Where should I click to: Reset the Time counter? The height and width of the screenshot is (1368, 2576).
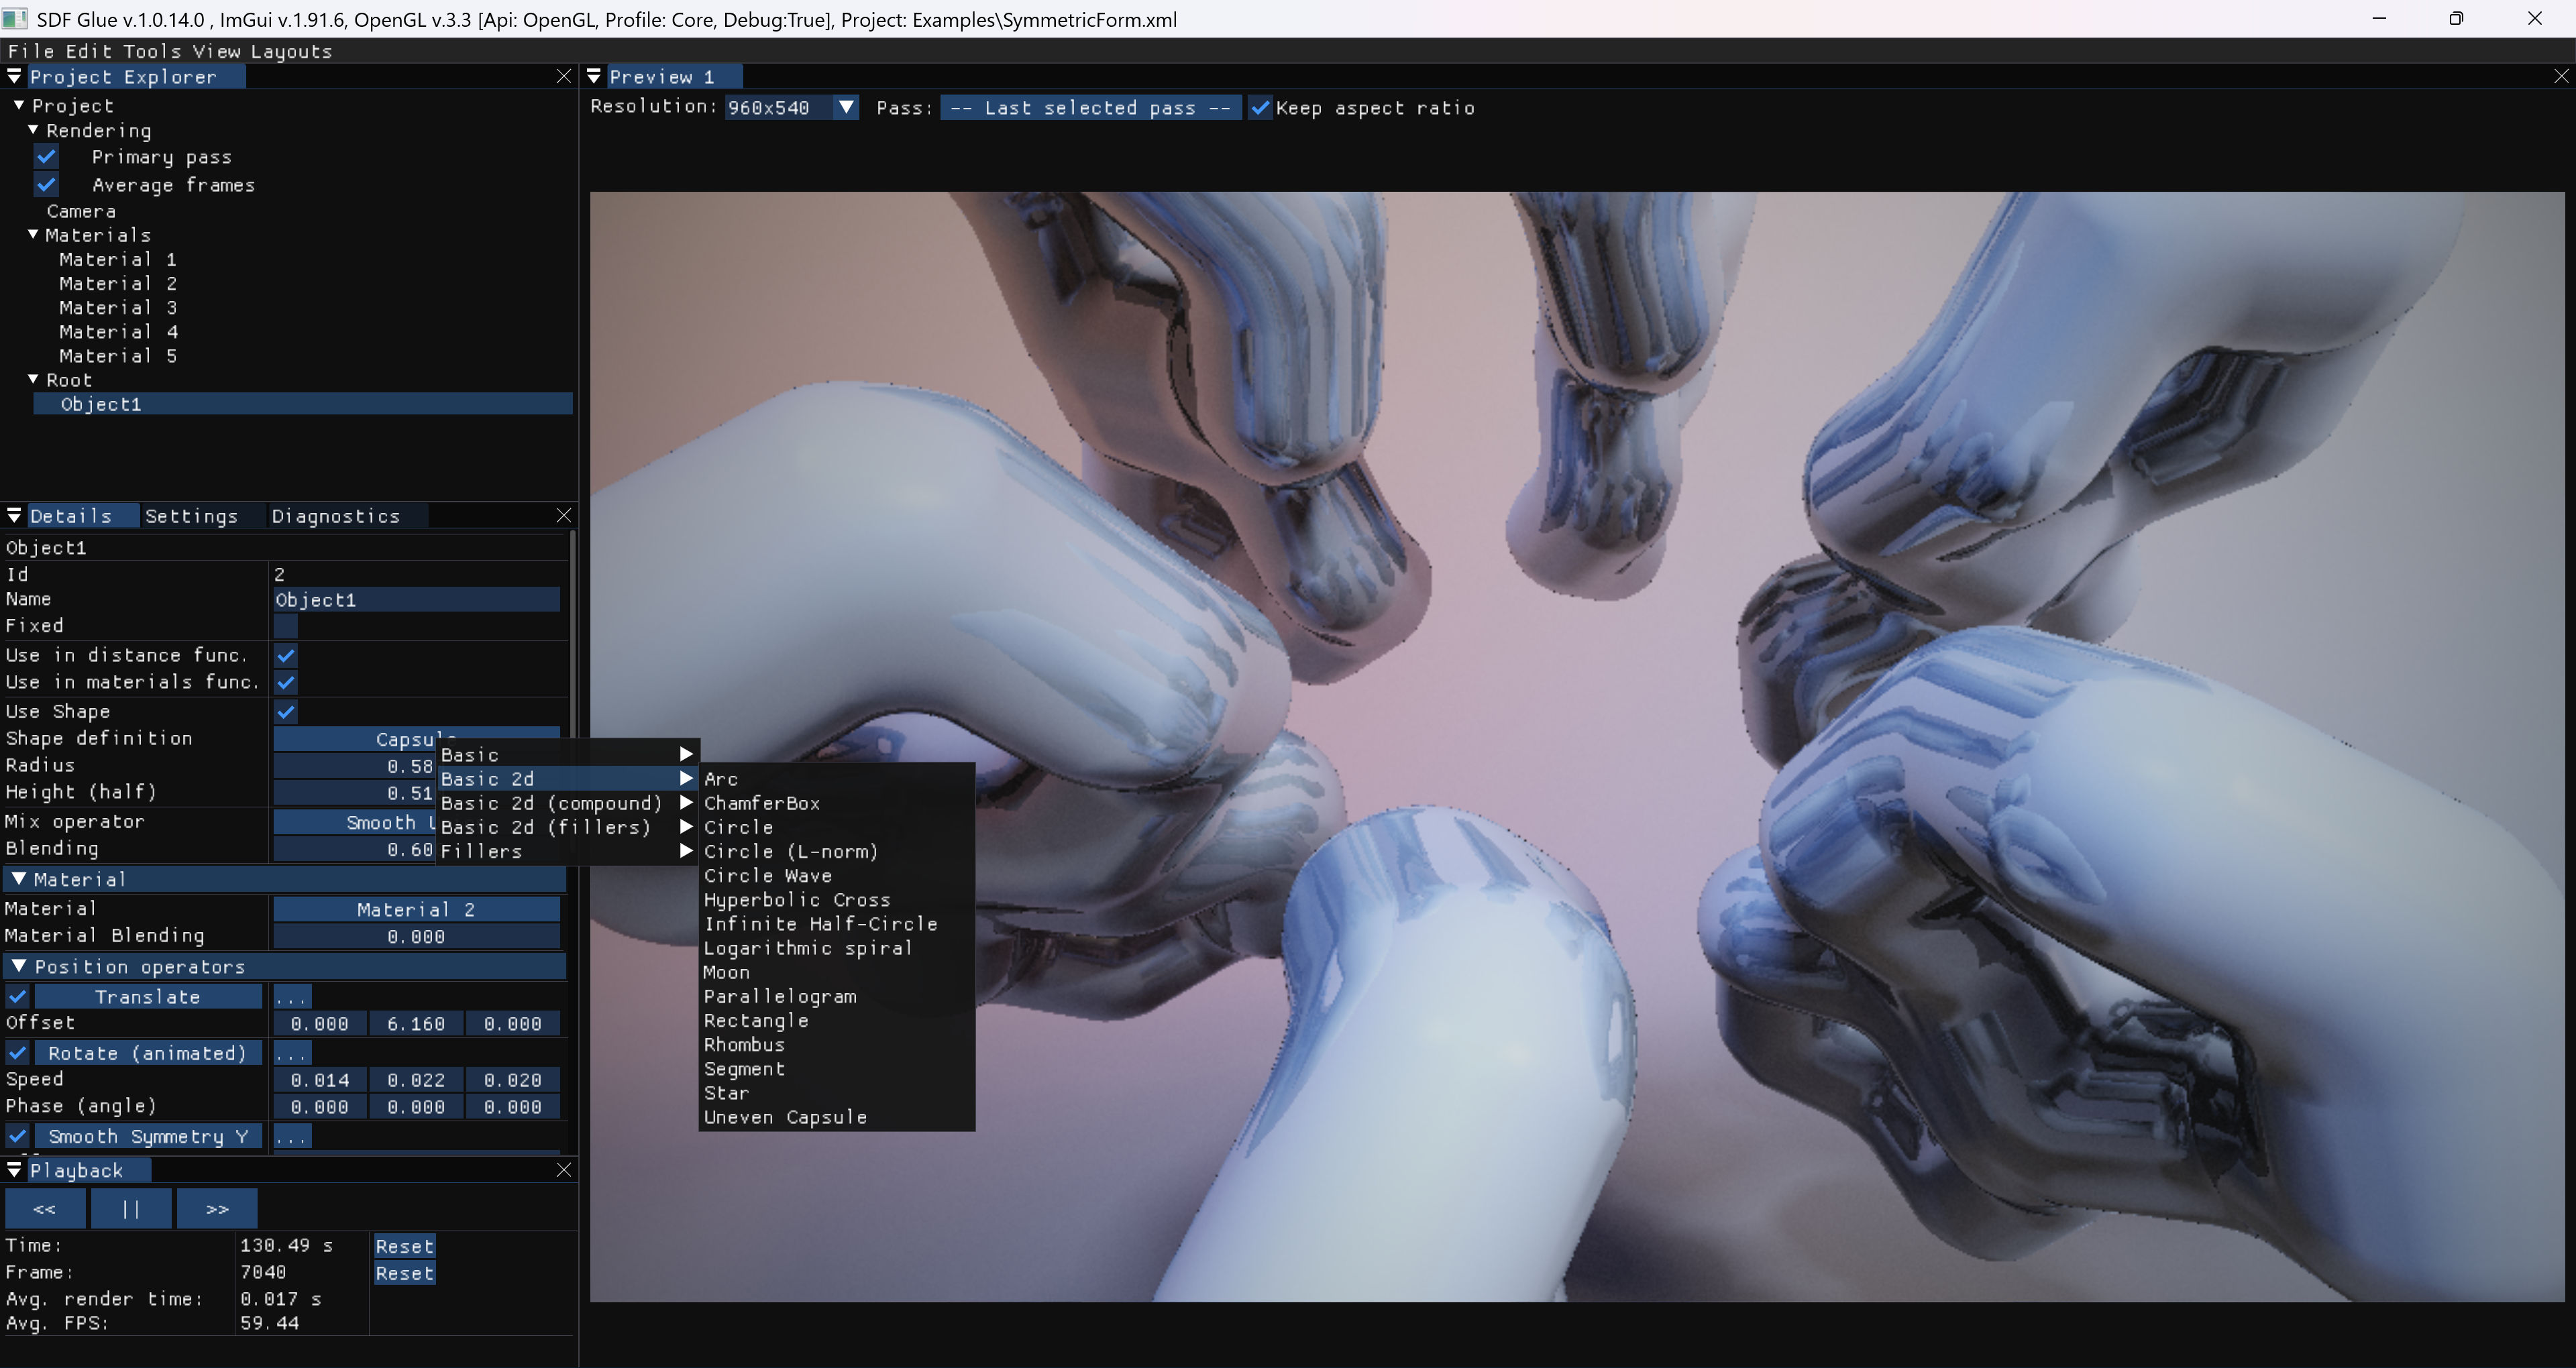(404, 1246)
